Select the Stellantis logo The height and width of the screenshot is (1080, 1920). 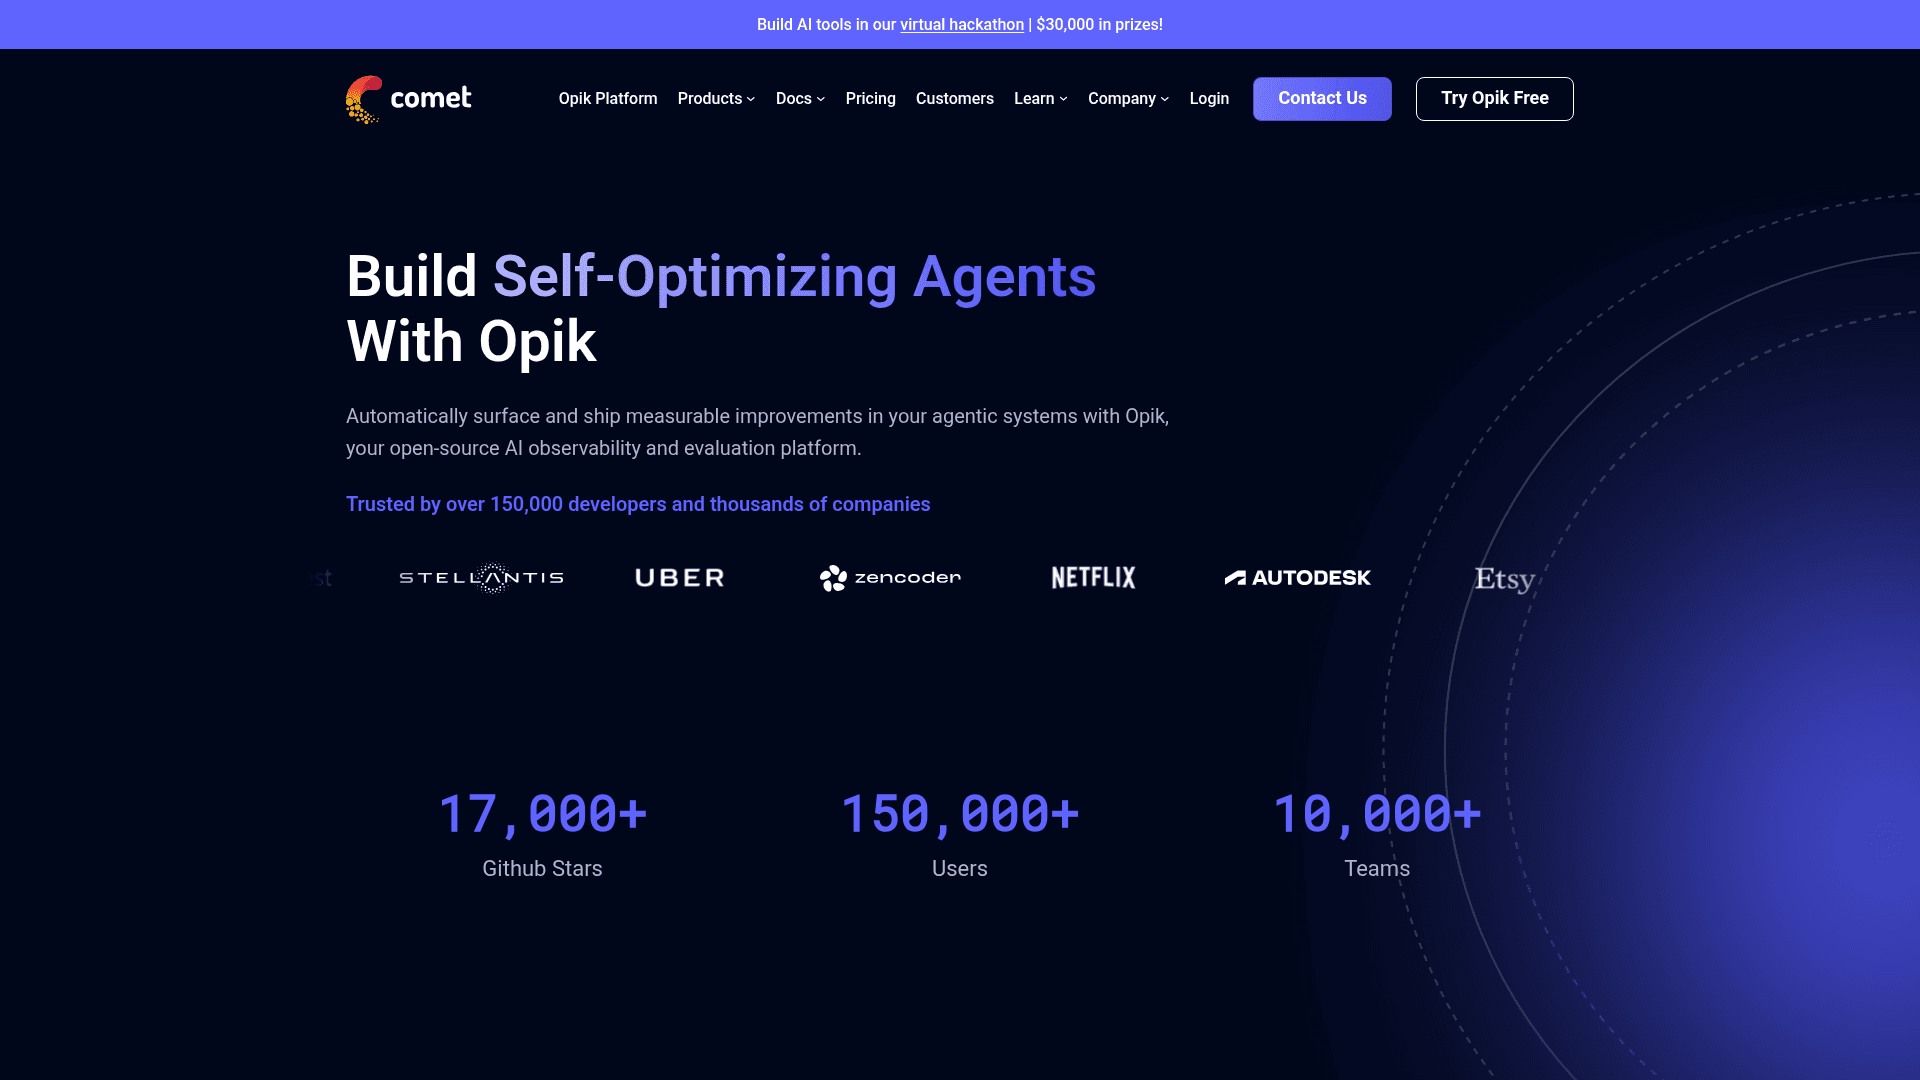click(483, 578)
